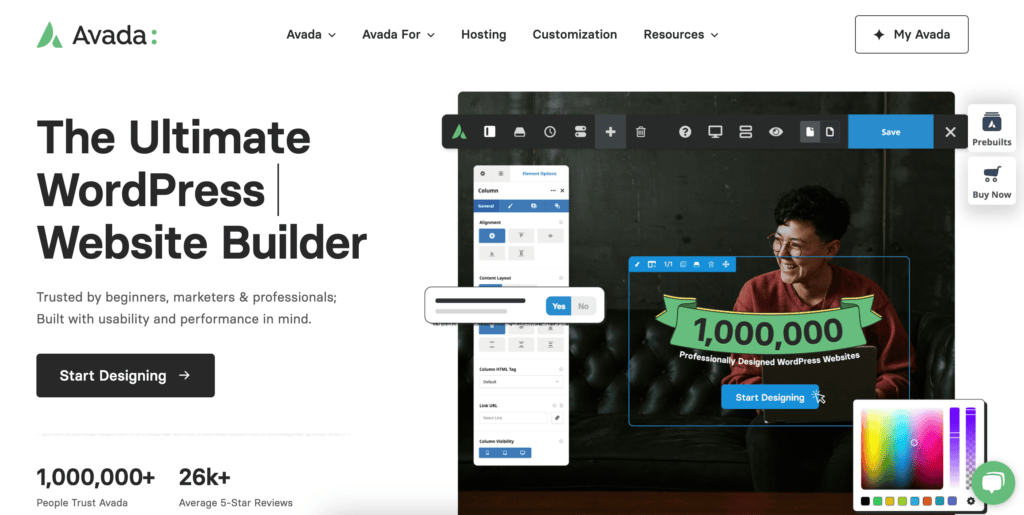Click the blue Start Designing button in preview
The height and width of the screenshot is (515, 1024).
770,397
